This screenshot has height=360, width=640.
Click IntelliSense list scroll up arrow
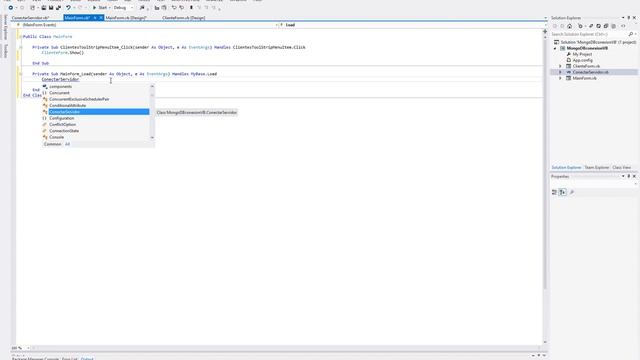point(152,86)
